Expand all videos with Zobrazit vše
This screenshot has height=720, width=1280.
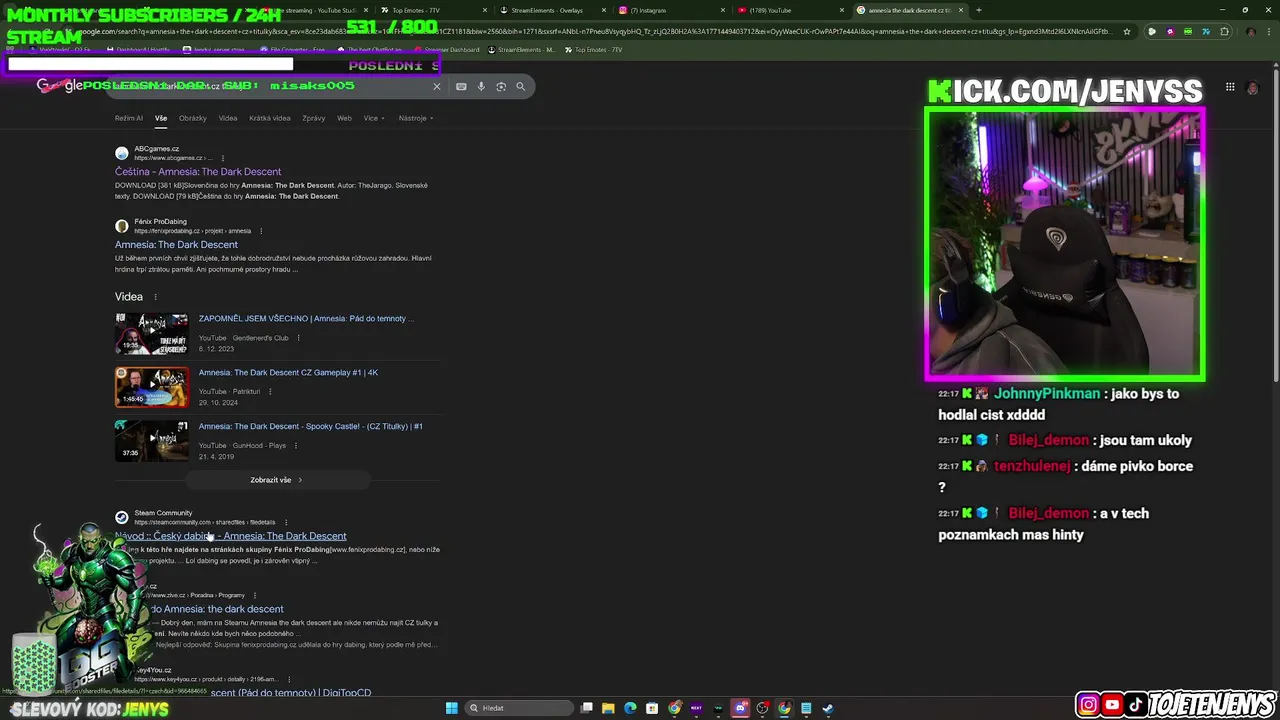point(276,480)
